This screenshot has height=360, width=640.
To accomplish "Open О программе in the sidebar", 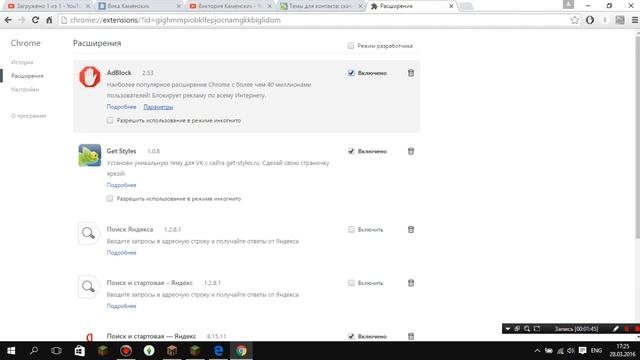I will click(x=29, y=116).
